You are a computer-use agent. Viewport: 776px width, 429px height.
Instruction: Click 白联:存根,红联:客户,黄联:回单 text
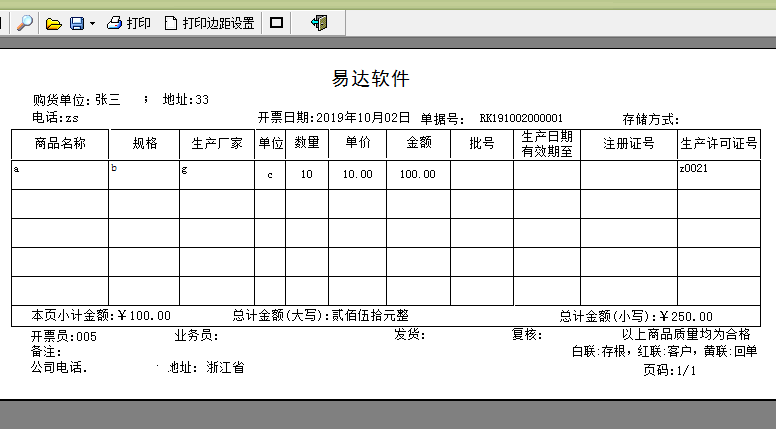point(665,351)
